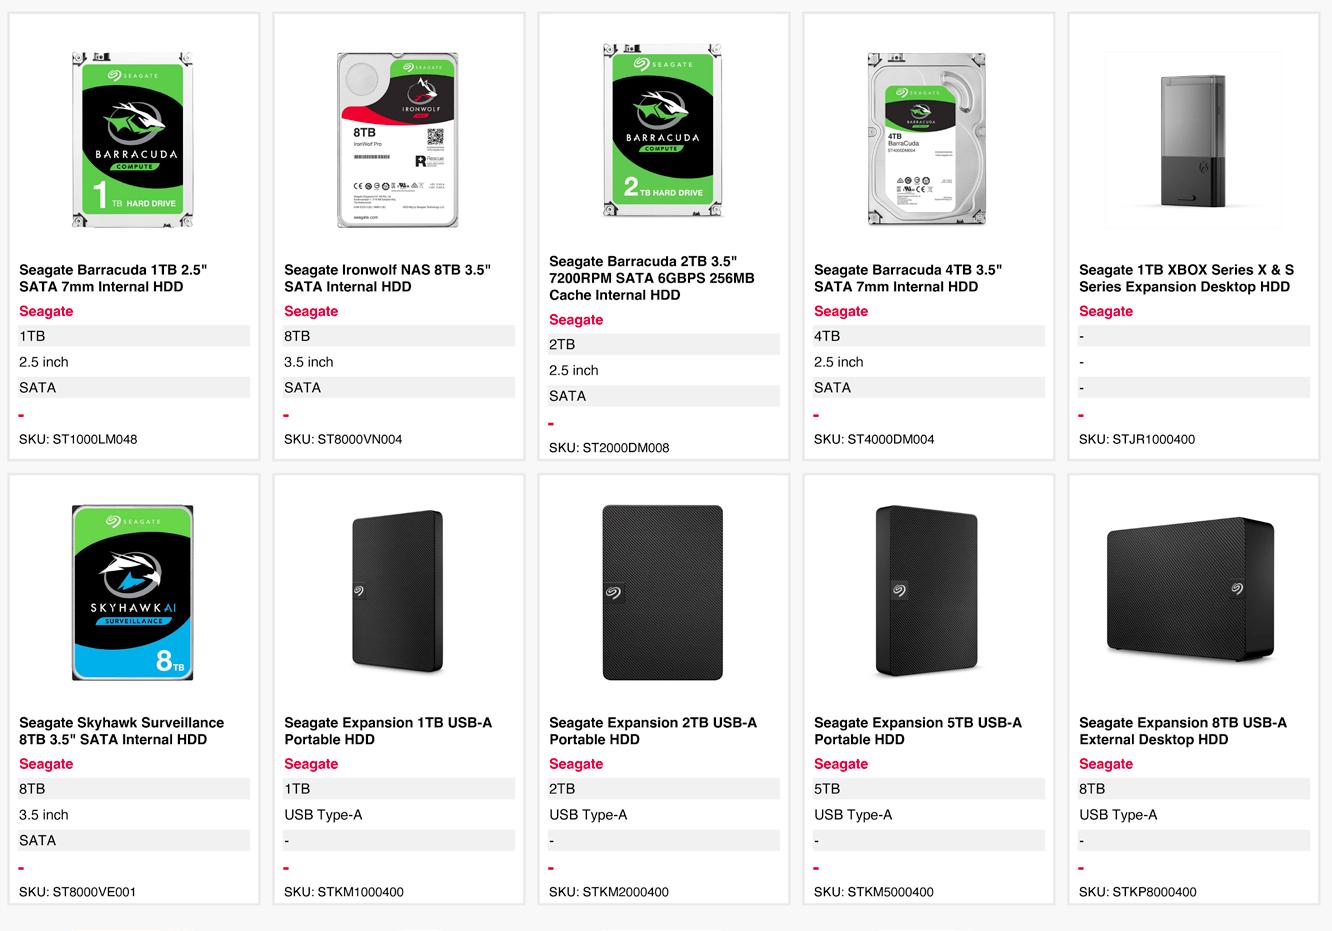Select the Barracuda 2TB hard drive image

point(662,130)
